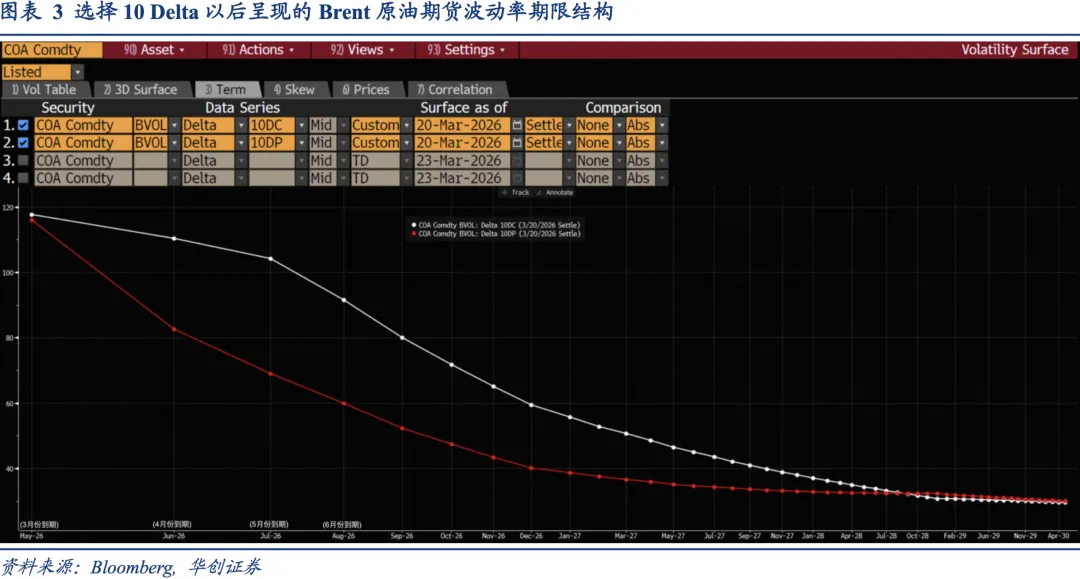Click row 2 COA Comdty security field

(83, 143)
